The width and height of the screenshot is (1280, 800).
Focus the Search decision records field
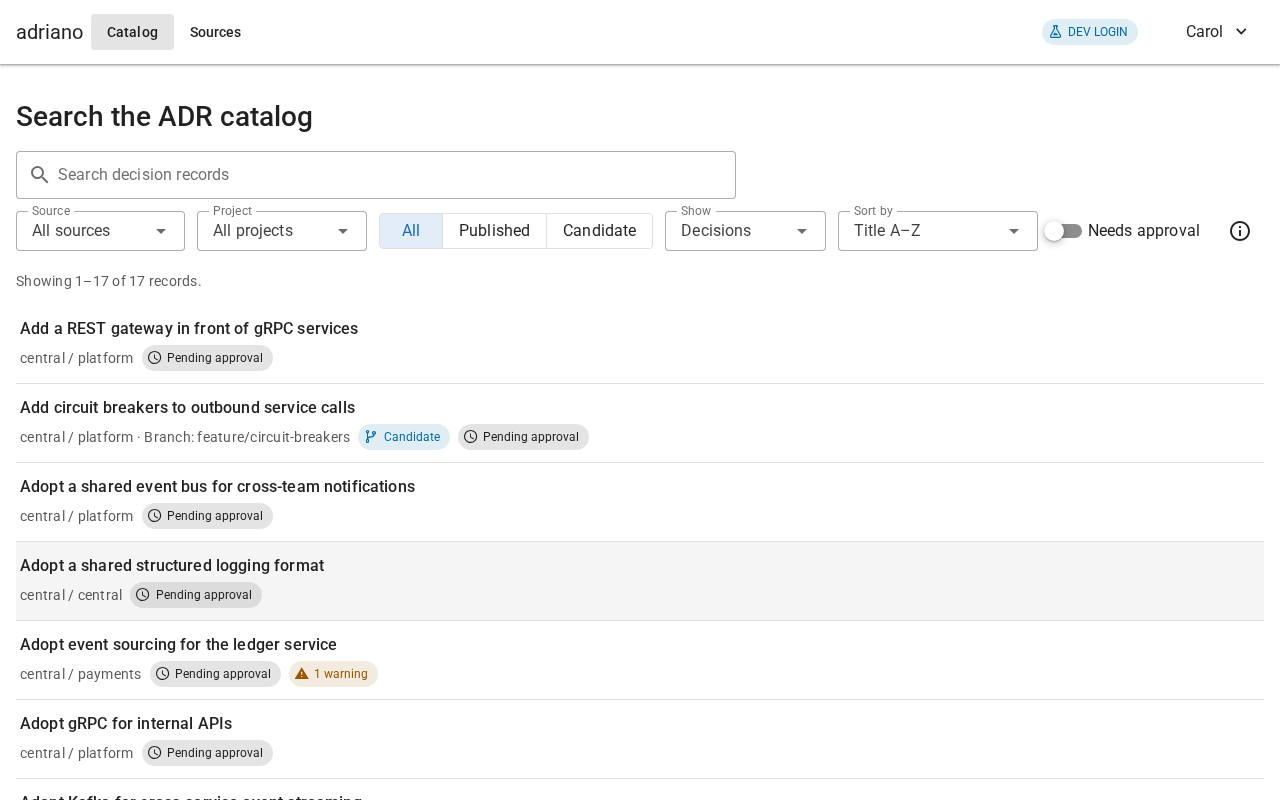pos(376,175)
